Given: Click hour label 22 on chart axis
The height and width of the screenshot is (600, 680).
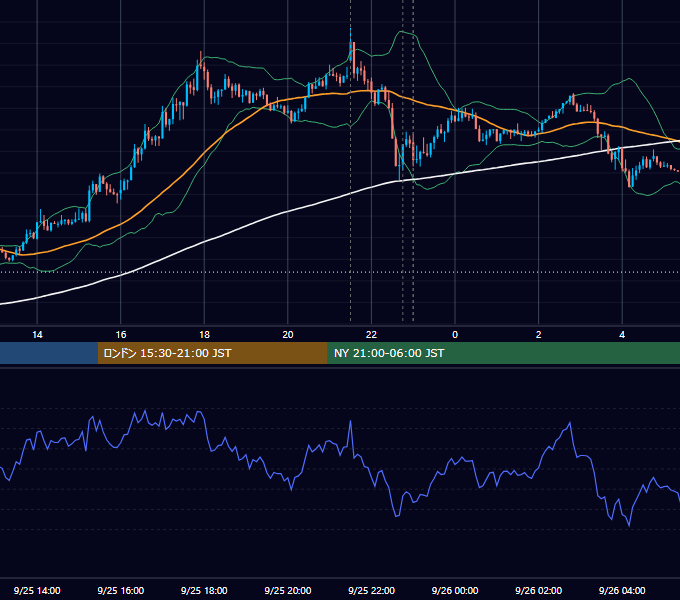Looking at the screenshot, I should pyautogui.click(x=371, y=335).
